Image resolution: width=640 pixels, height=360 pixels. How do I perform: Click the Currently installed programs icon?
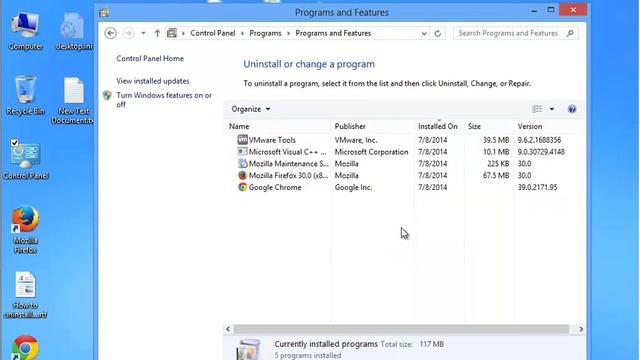click(249, 349)
